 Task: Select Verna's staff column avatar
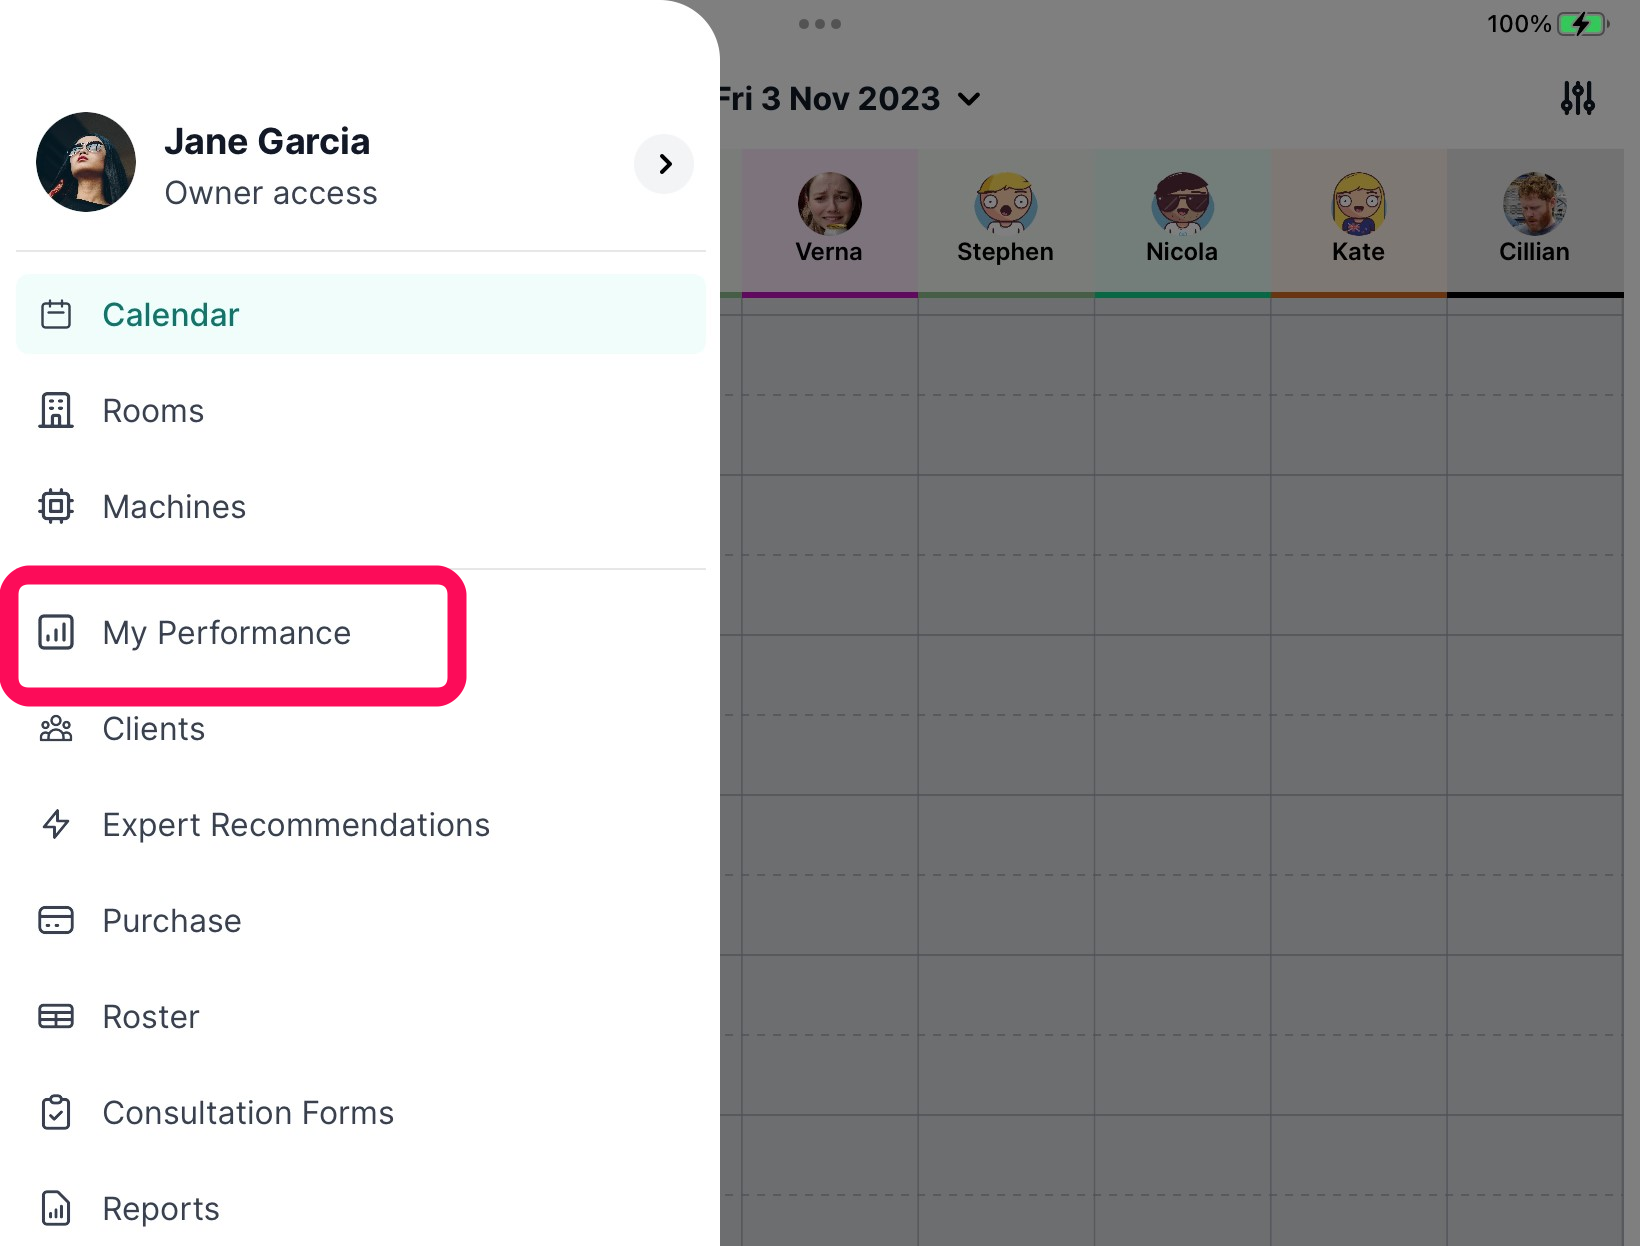(829, 204)
